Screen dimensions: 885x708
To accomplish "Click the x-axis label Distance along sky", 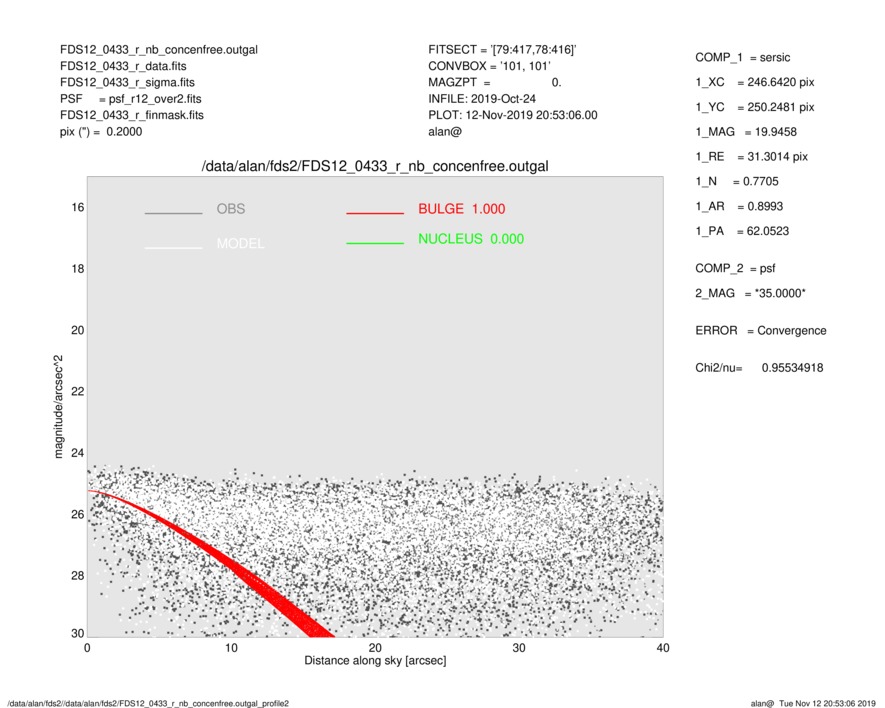I will tap(375, 662).
